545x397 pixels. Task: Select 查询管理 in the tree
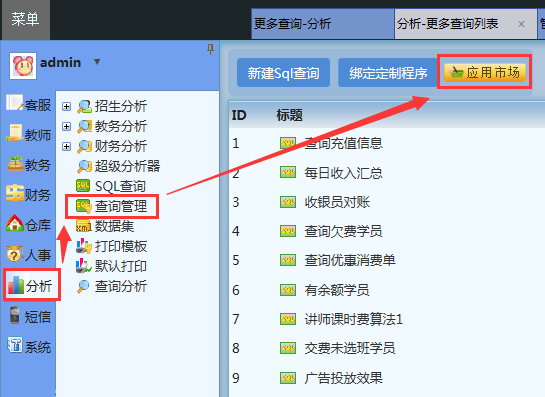[x=112, y=206]
